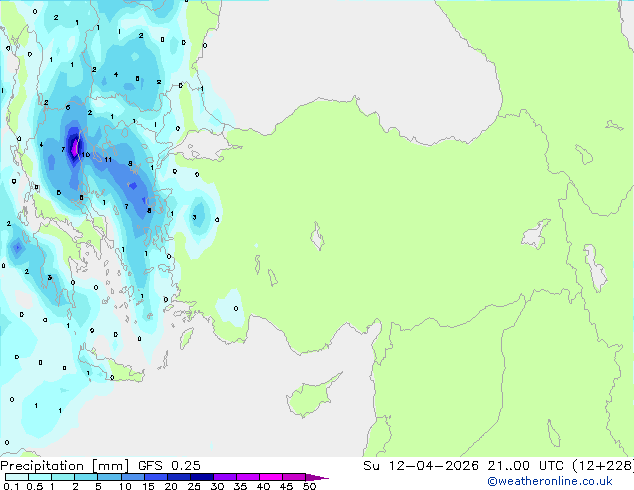Click the legend label '25'

point(194,486)
